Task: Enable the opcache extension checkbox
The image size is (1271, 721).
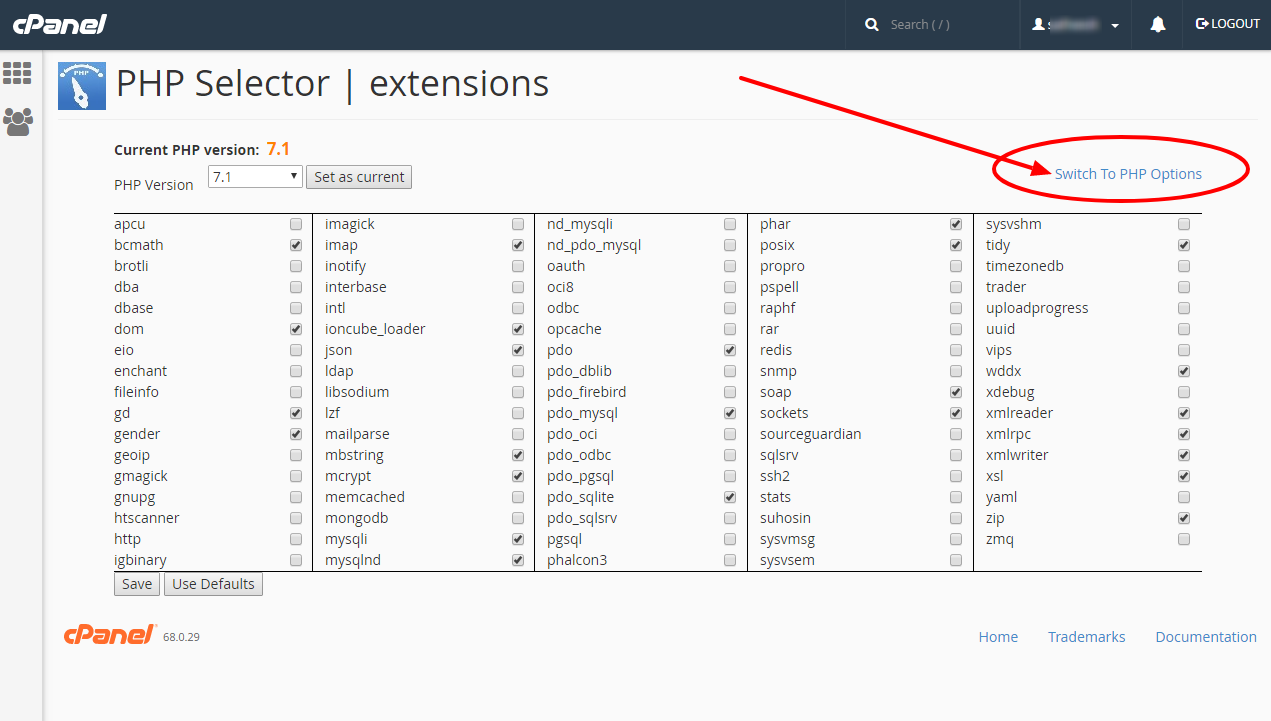Action: tap(730, 329)
